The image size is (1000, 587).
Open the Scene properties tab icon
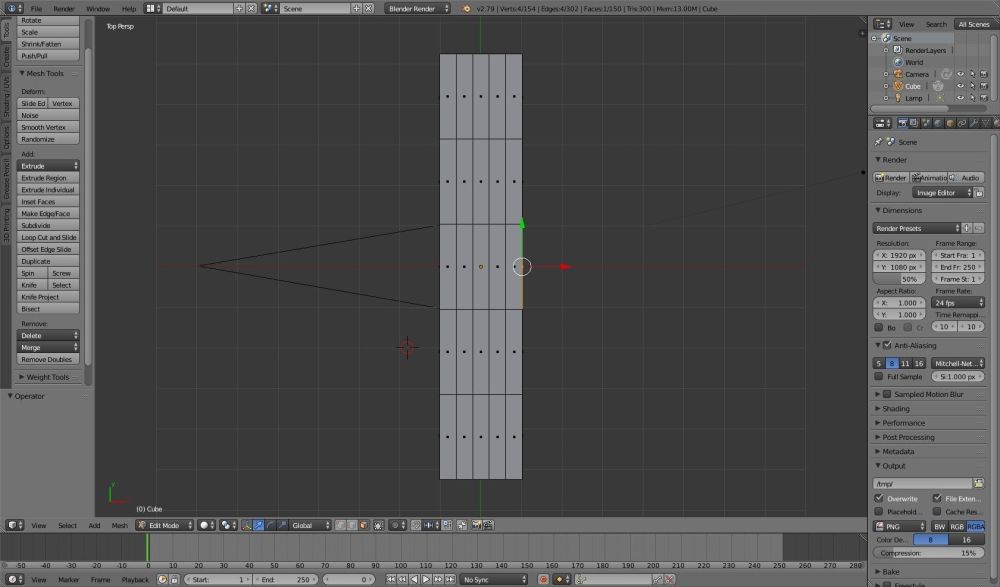[x=925, y=123]
